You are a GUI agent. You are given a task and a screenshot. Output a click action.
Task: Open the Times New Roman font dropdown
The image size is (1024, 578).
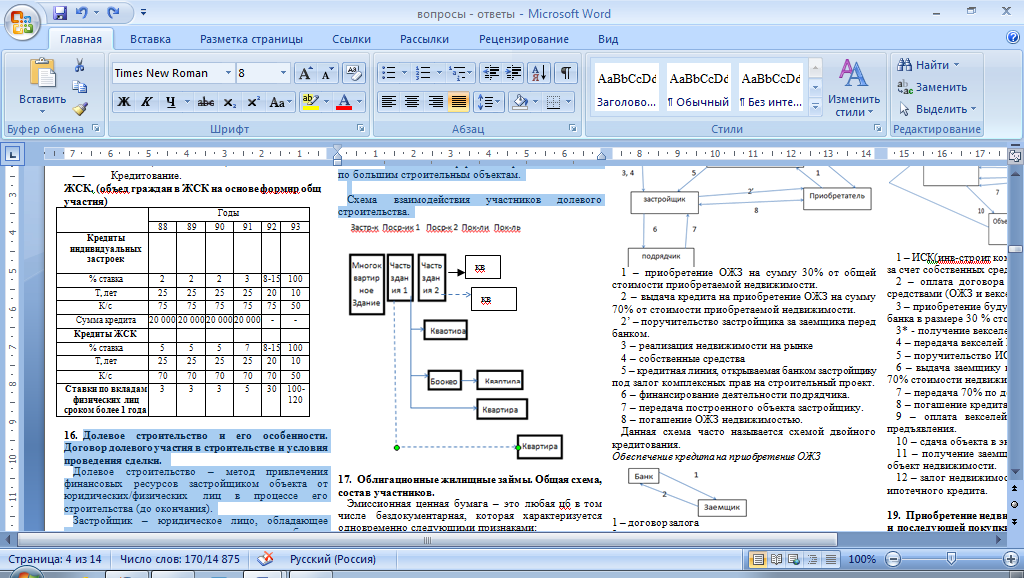pyautogui.click(x=228, y=73)
